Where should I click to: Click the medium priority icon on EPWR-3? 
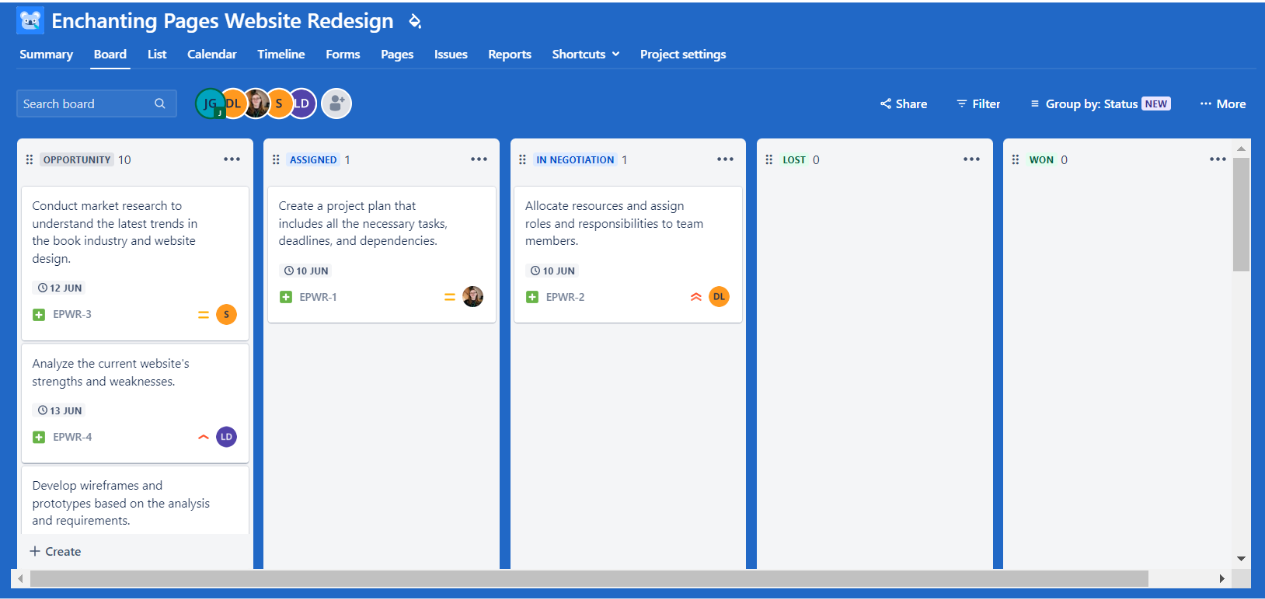click(x=203, y=315)
